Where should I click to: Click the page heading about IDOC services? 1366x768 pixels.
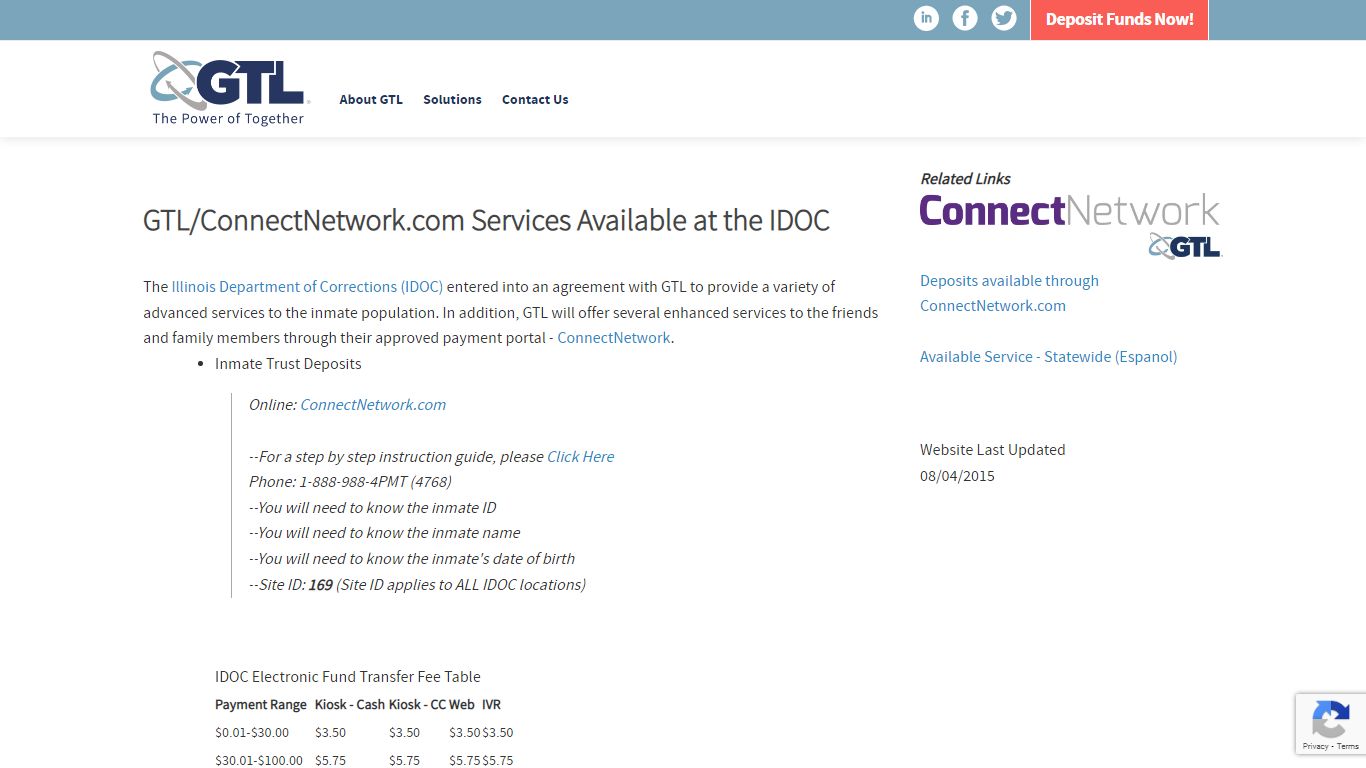coord(486,220)
